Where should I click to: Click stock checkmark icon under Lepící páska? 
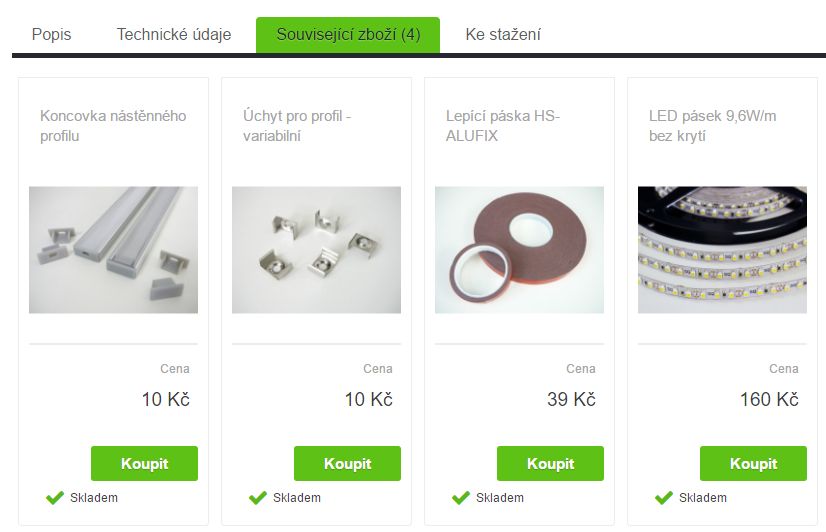(460, 497)
